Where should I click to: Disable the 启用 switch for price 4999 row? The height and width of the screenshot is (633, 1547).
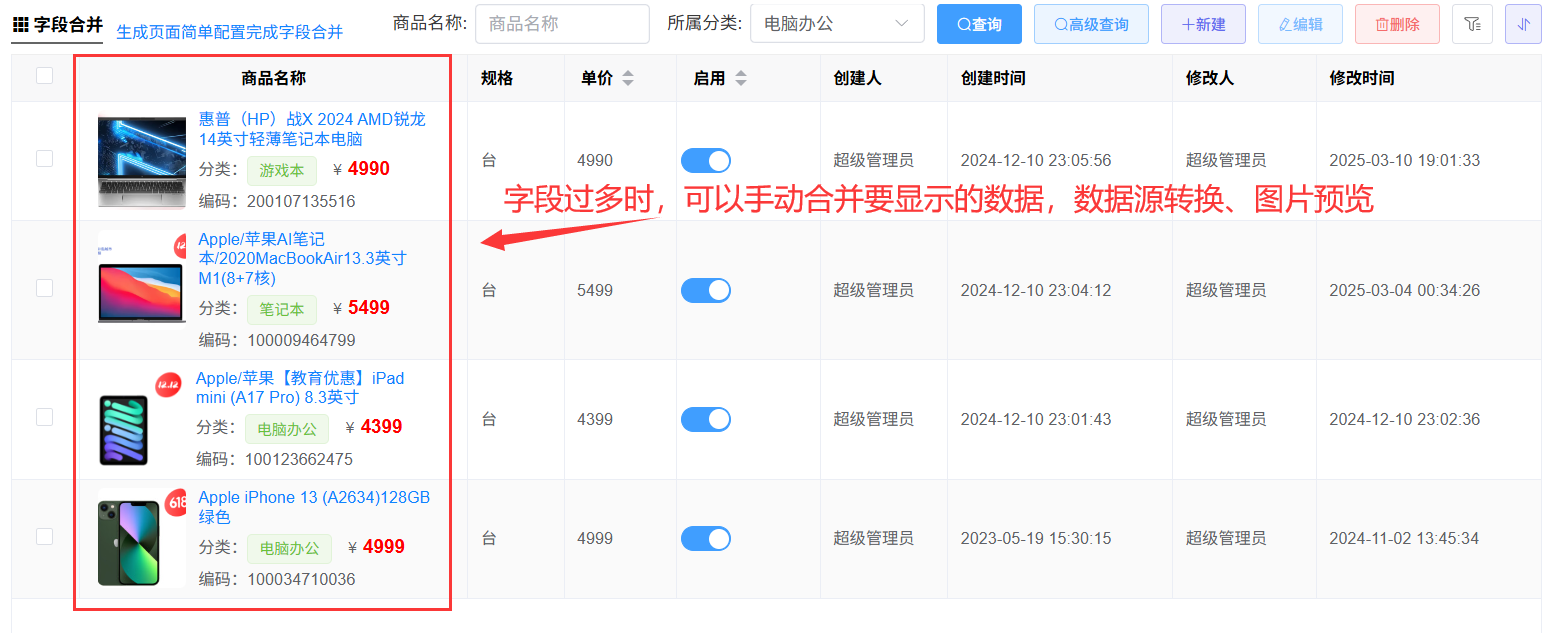pos(706,539)
